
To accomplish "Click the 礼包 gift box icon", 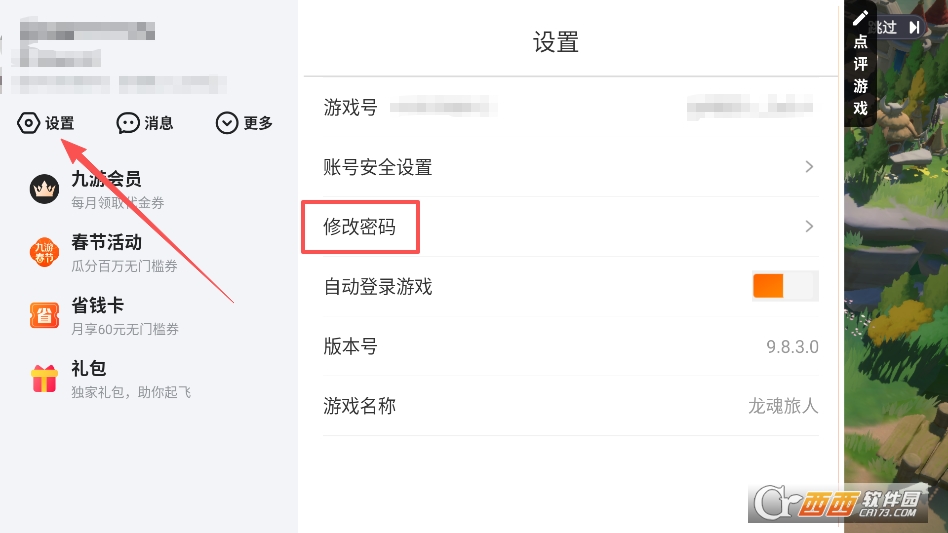I will click(x=44, y=379).
